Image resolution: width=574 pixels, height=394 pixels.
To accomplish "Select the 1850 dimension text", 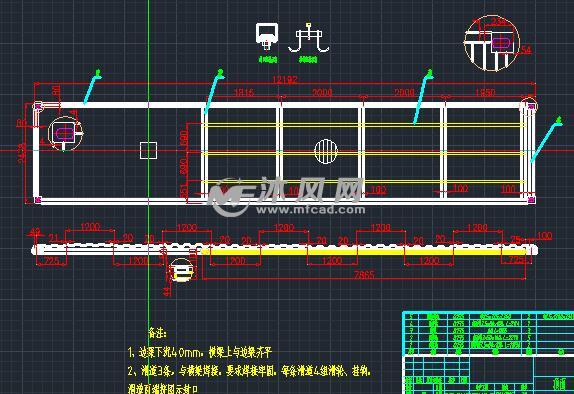I will pyautogui.click(x=485, y=92).
